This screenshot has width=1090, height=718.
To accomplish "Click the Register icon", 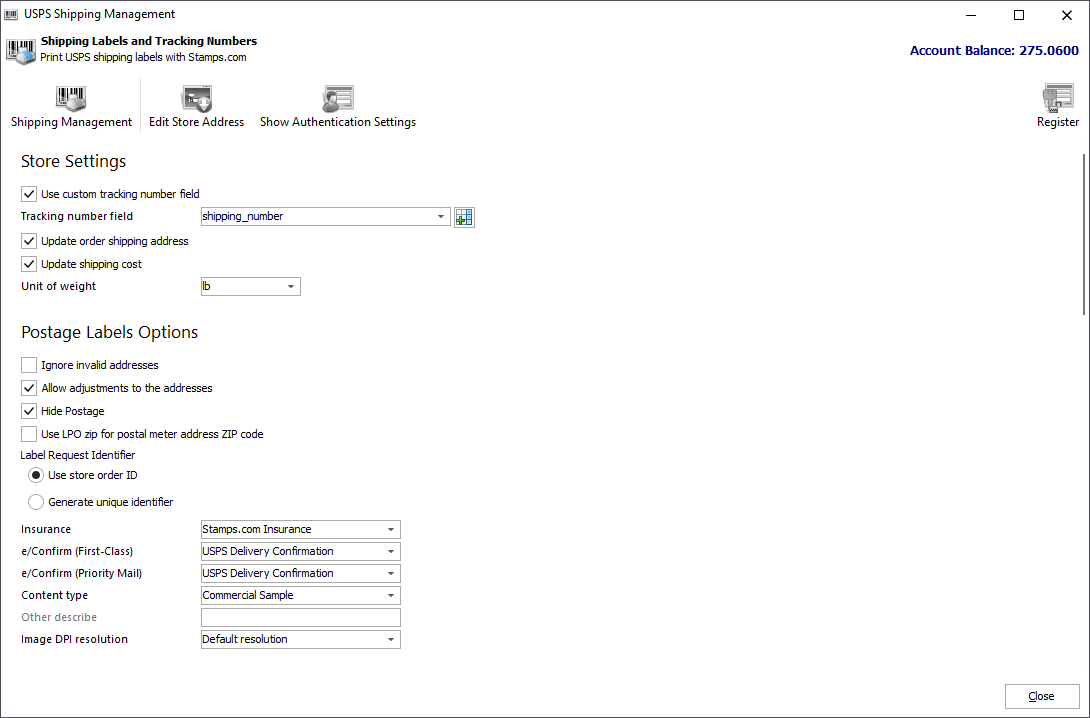I will tap(1057, 105).
